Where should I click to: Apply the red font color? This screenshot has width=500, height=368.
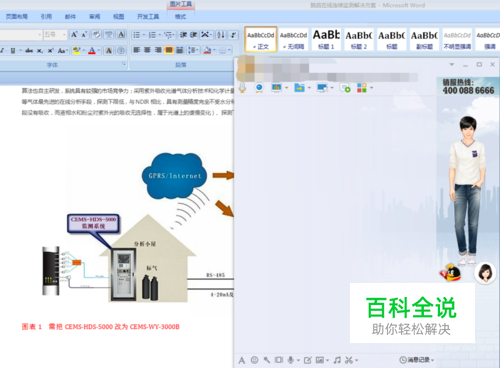point(92,51)
